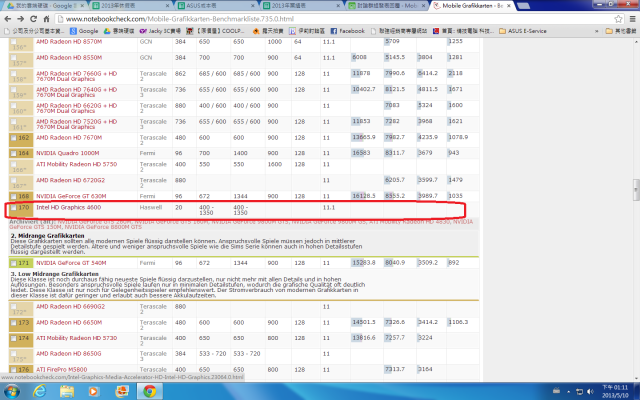Open the Facebook bookmark
640x400 pixels.
347,31
